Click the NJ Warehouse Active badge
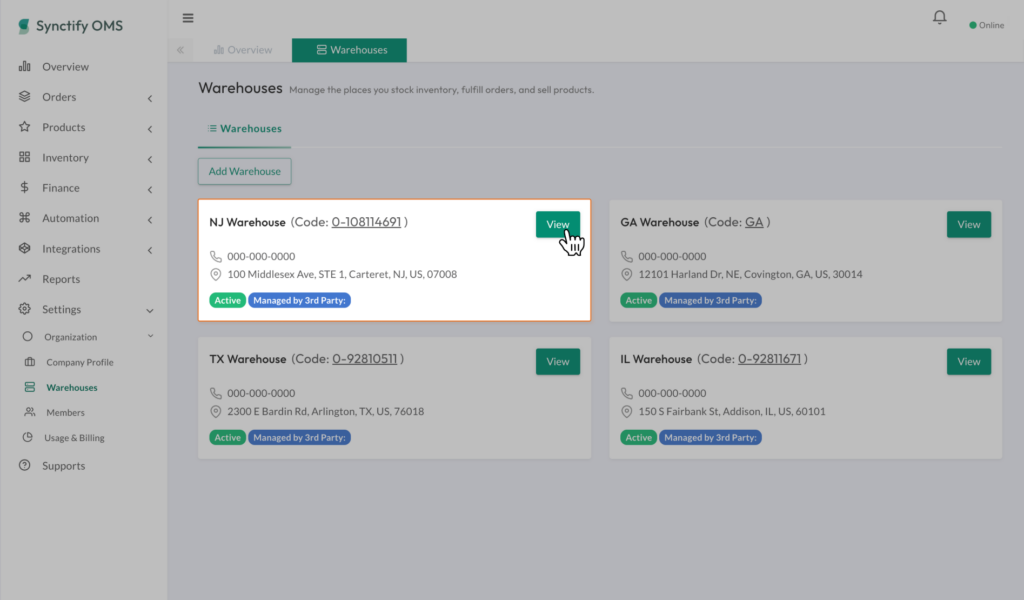 (227, 300)
